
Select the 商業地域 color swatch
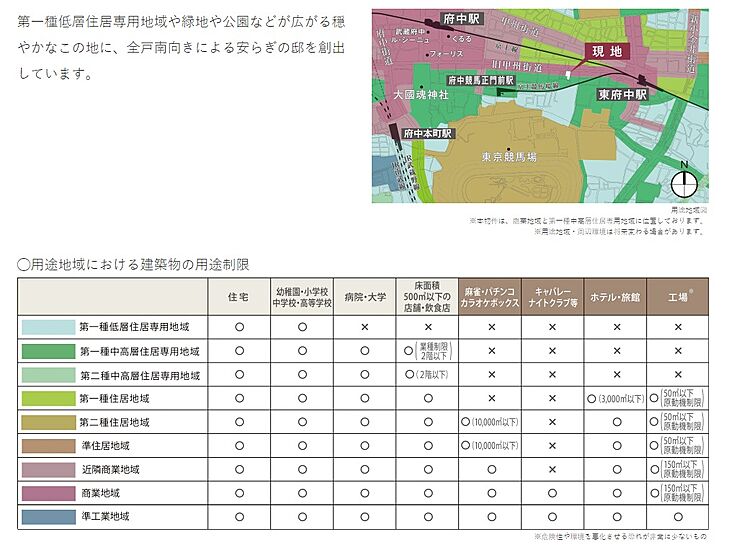point(46,493)
